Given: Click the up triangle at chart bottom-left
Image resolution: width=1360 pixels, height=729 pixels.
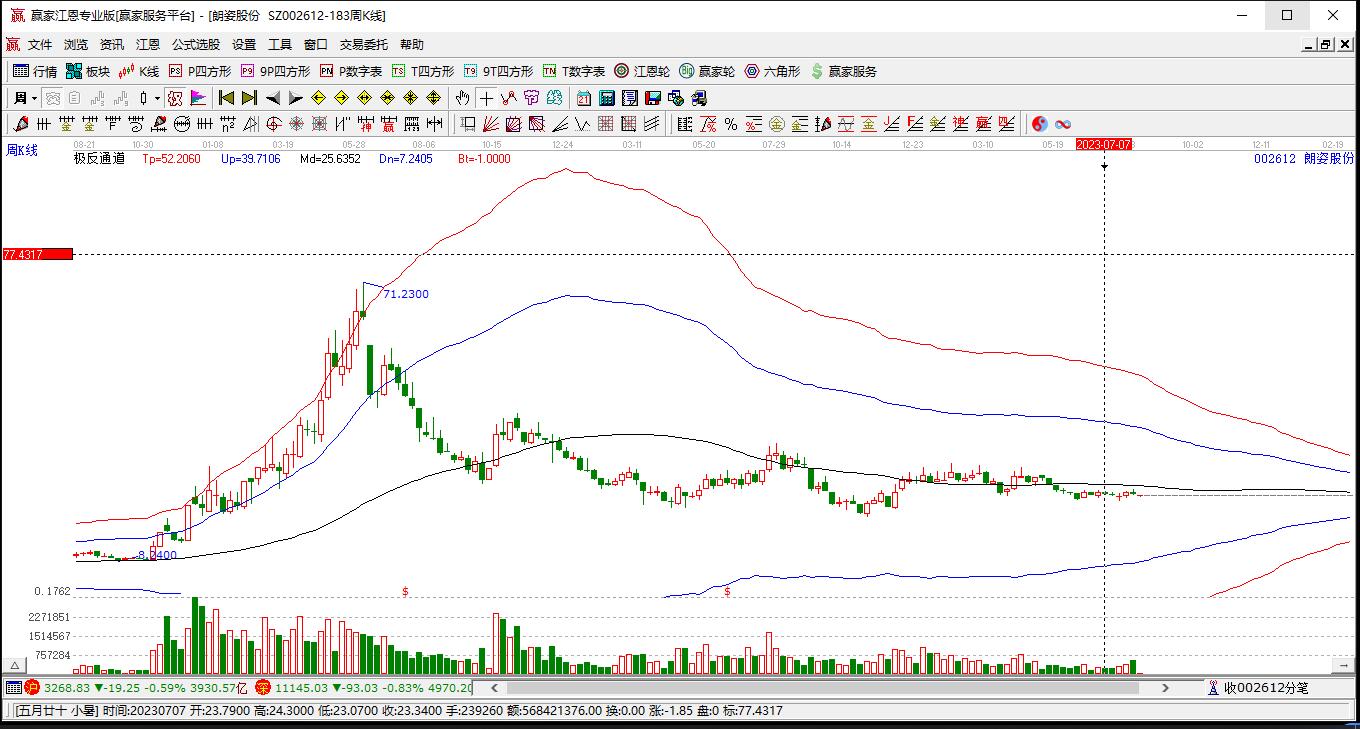Looking at the screenshot, I should tap(15, 666).
